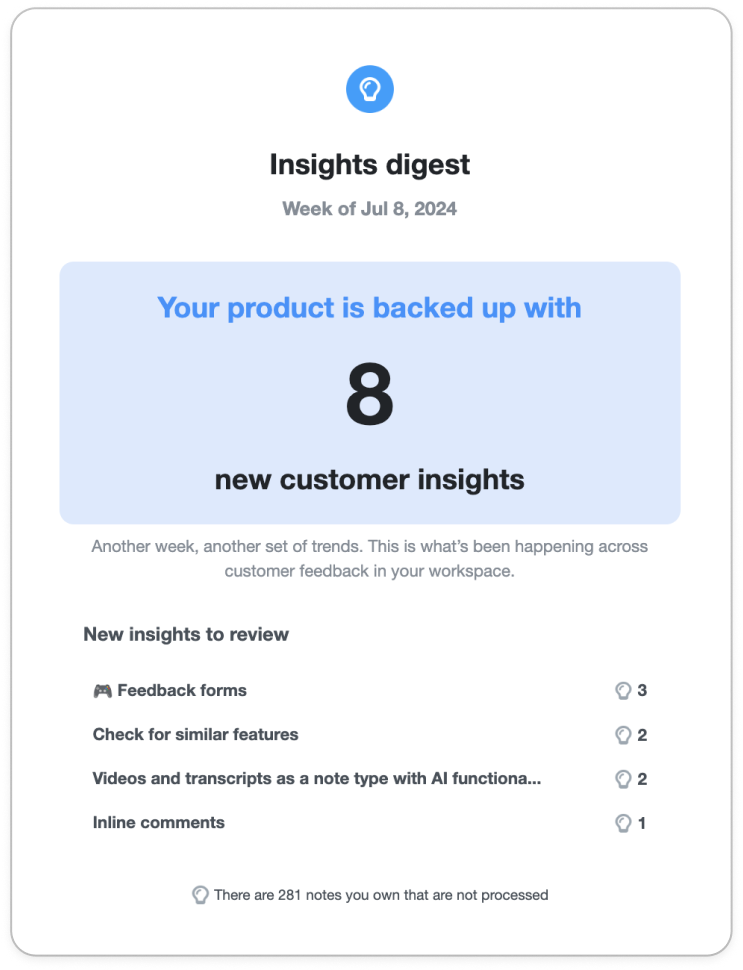Screen dimensions: 743x970
Task: Click the blue lightbulb logo at top
Action: pos(370,89)
